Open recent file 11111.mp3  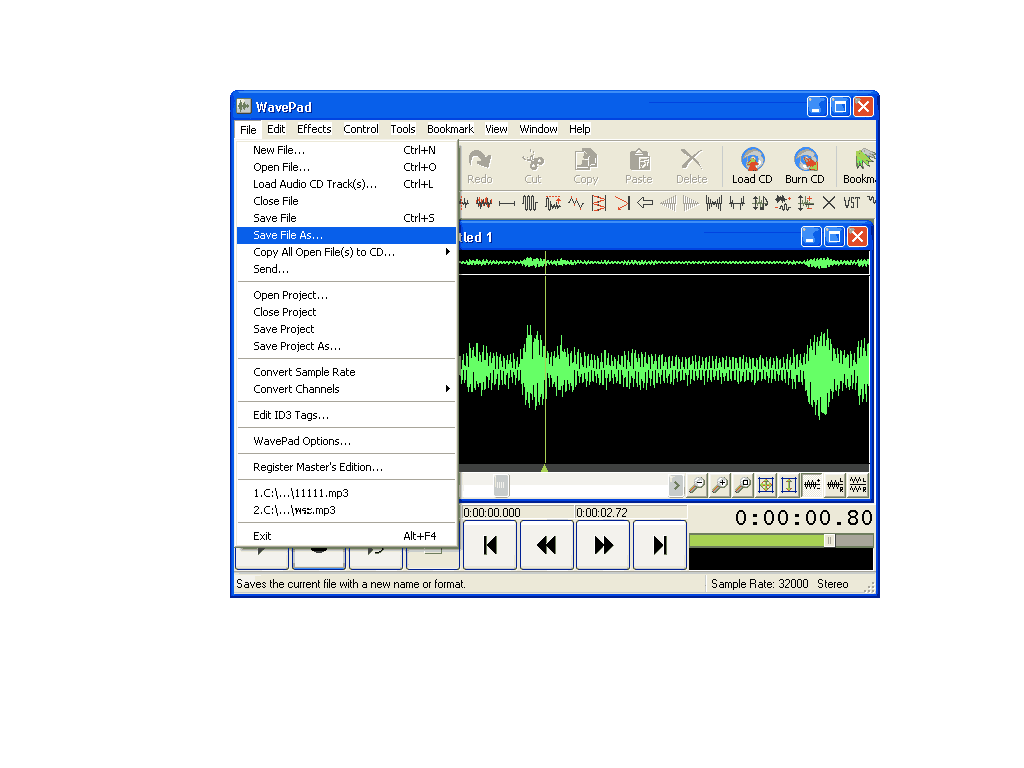tap(346, 493)
